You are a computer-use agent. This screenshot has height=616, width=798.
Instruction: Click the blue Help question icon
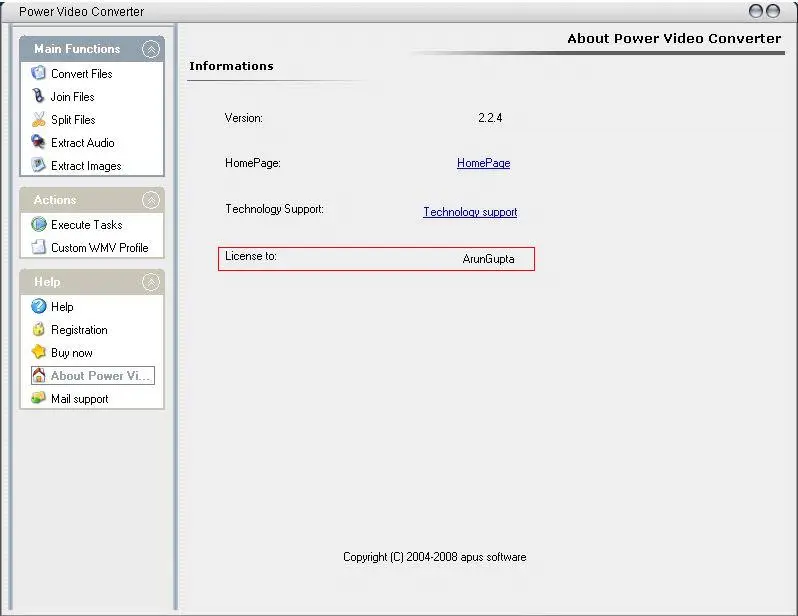click(39, 306)
